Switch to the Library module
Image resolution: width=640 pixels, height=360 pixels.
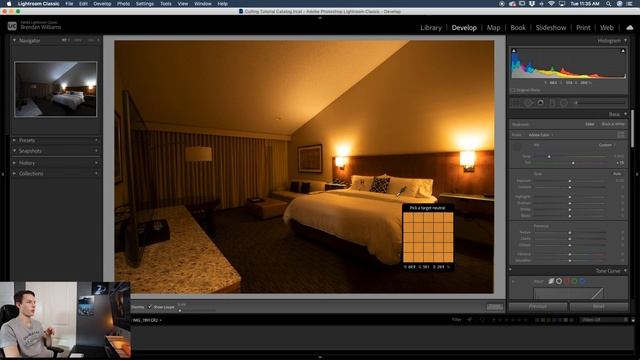(x=431, y=27)
